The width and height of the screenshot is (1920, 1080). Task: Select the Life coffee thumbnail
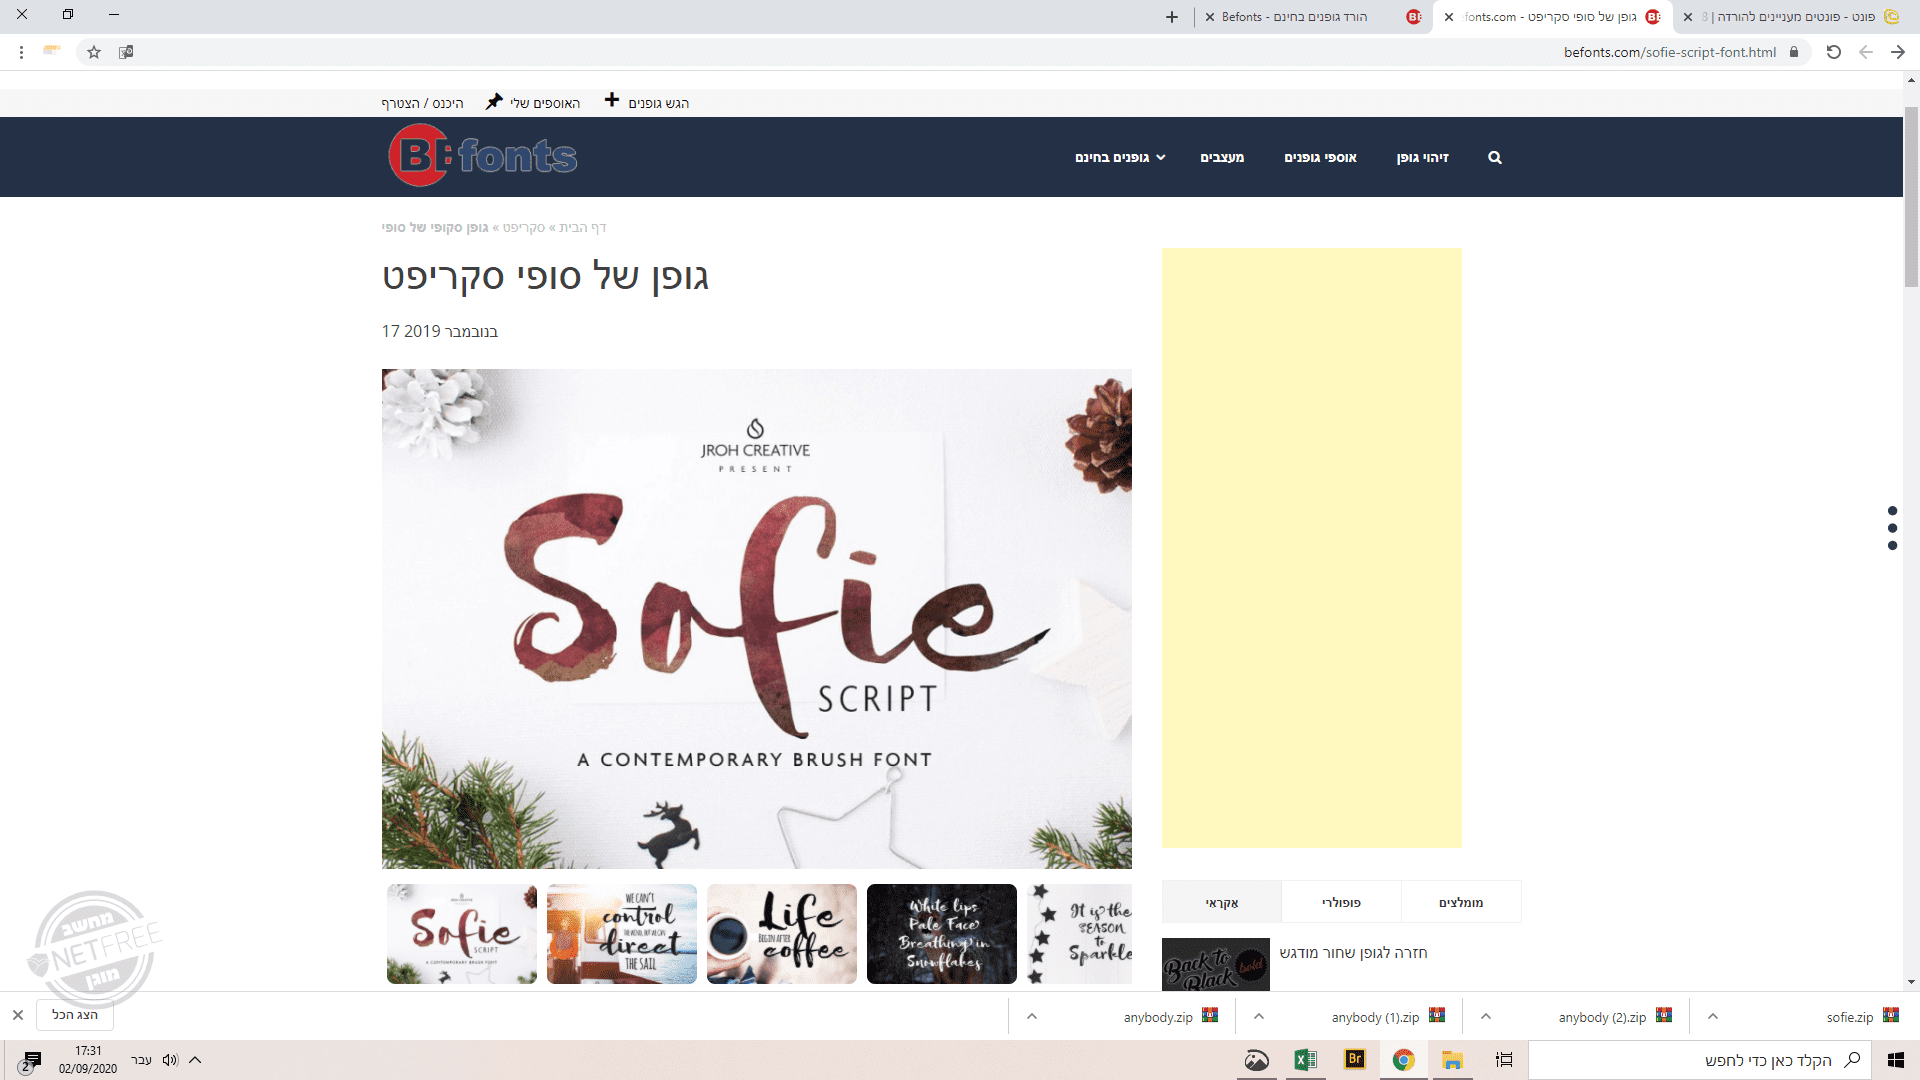[x=781, y=934]
